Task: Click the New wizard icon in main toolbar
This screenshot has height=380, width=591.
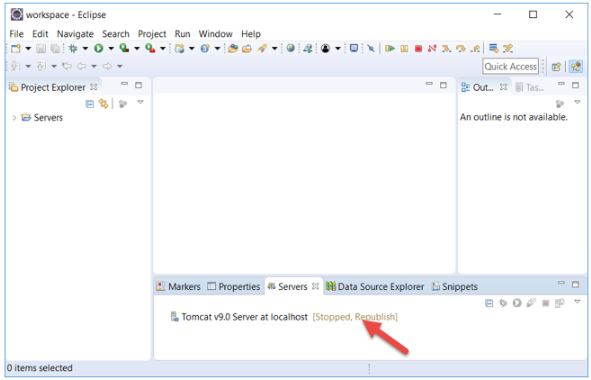Action: click(16, 48)
